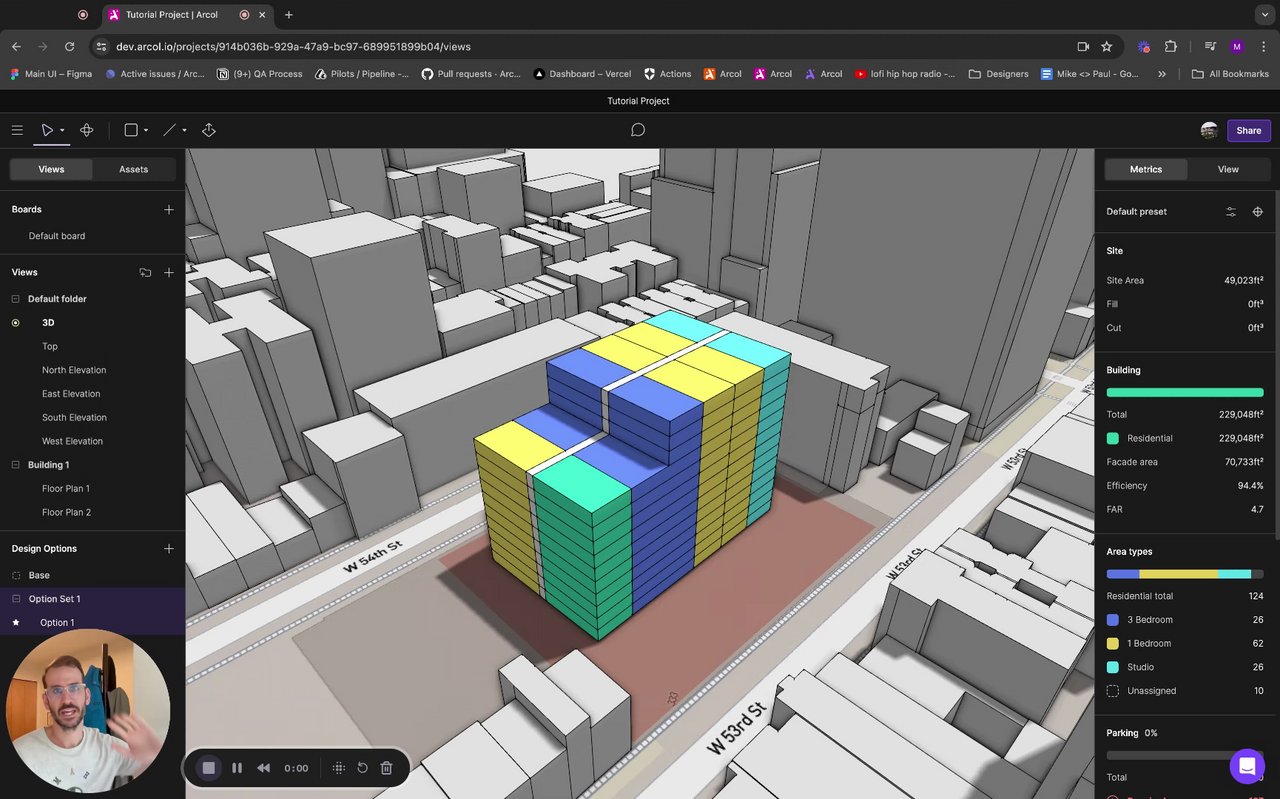Select the orbit navigation tool

click(x=87, y=130)
